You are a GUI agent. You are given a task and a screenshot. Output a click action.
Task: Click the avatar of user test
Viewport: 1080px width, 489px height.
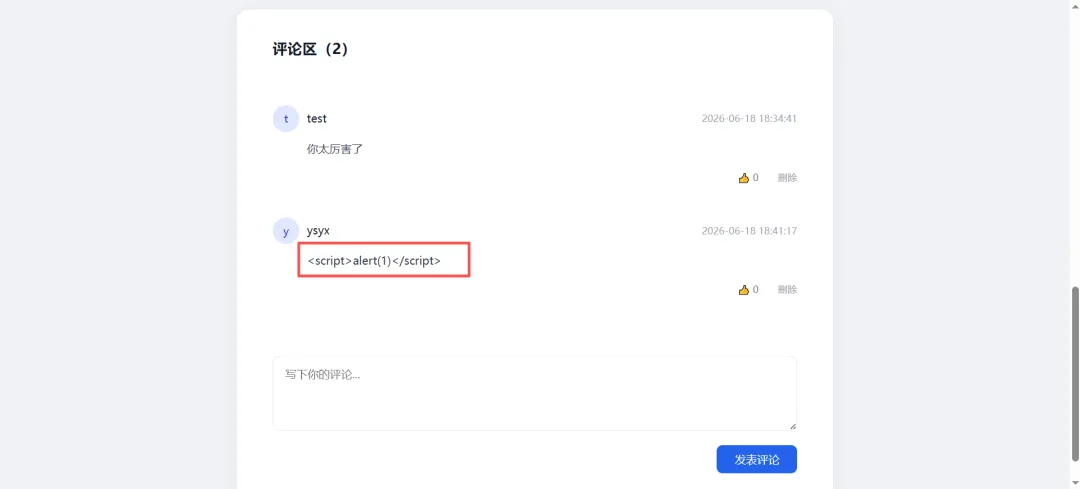click(286, 118)
